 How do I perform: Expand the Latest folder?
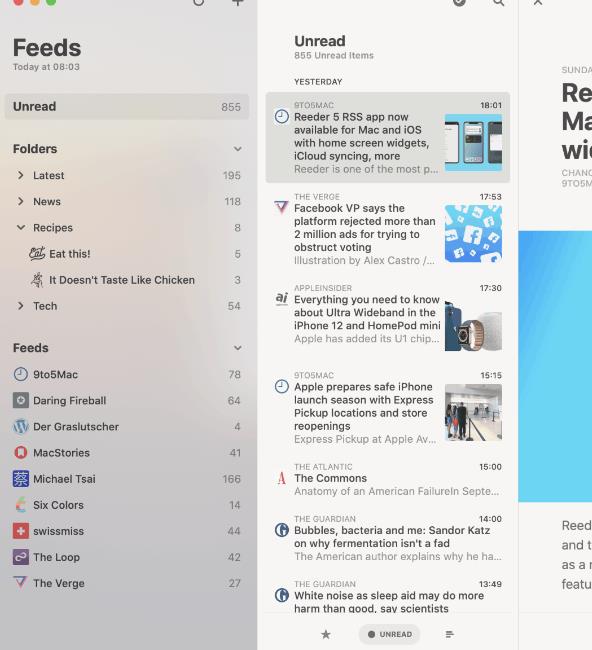click(x=21, y=175)
